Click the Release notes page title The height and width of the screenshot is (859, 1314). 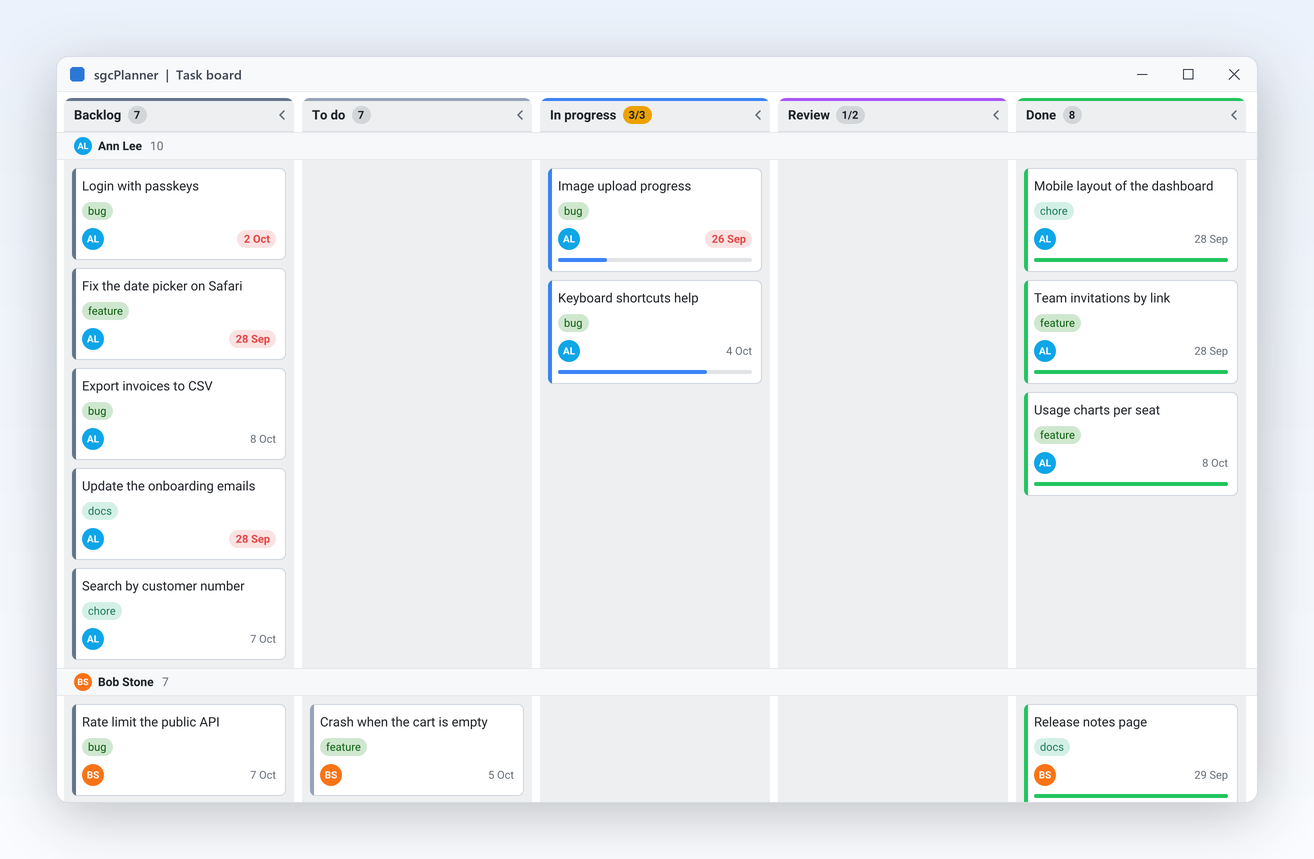coord(1090,722)
